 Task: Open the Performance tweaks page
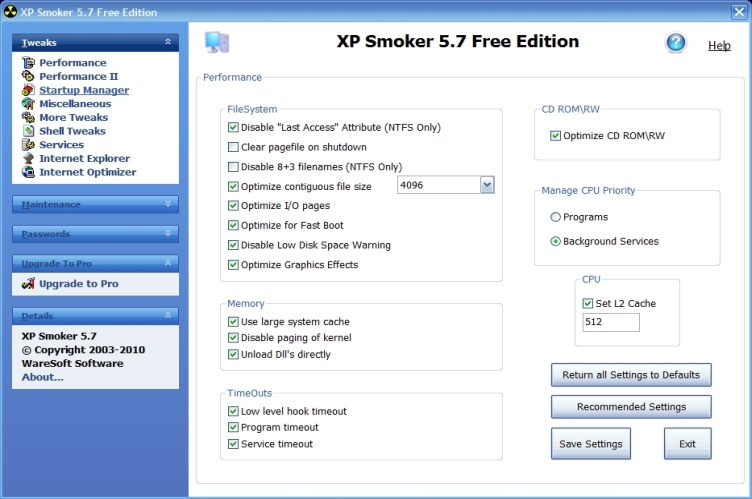point(73,63)
